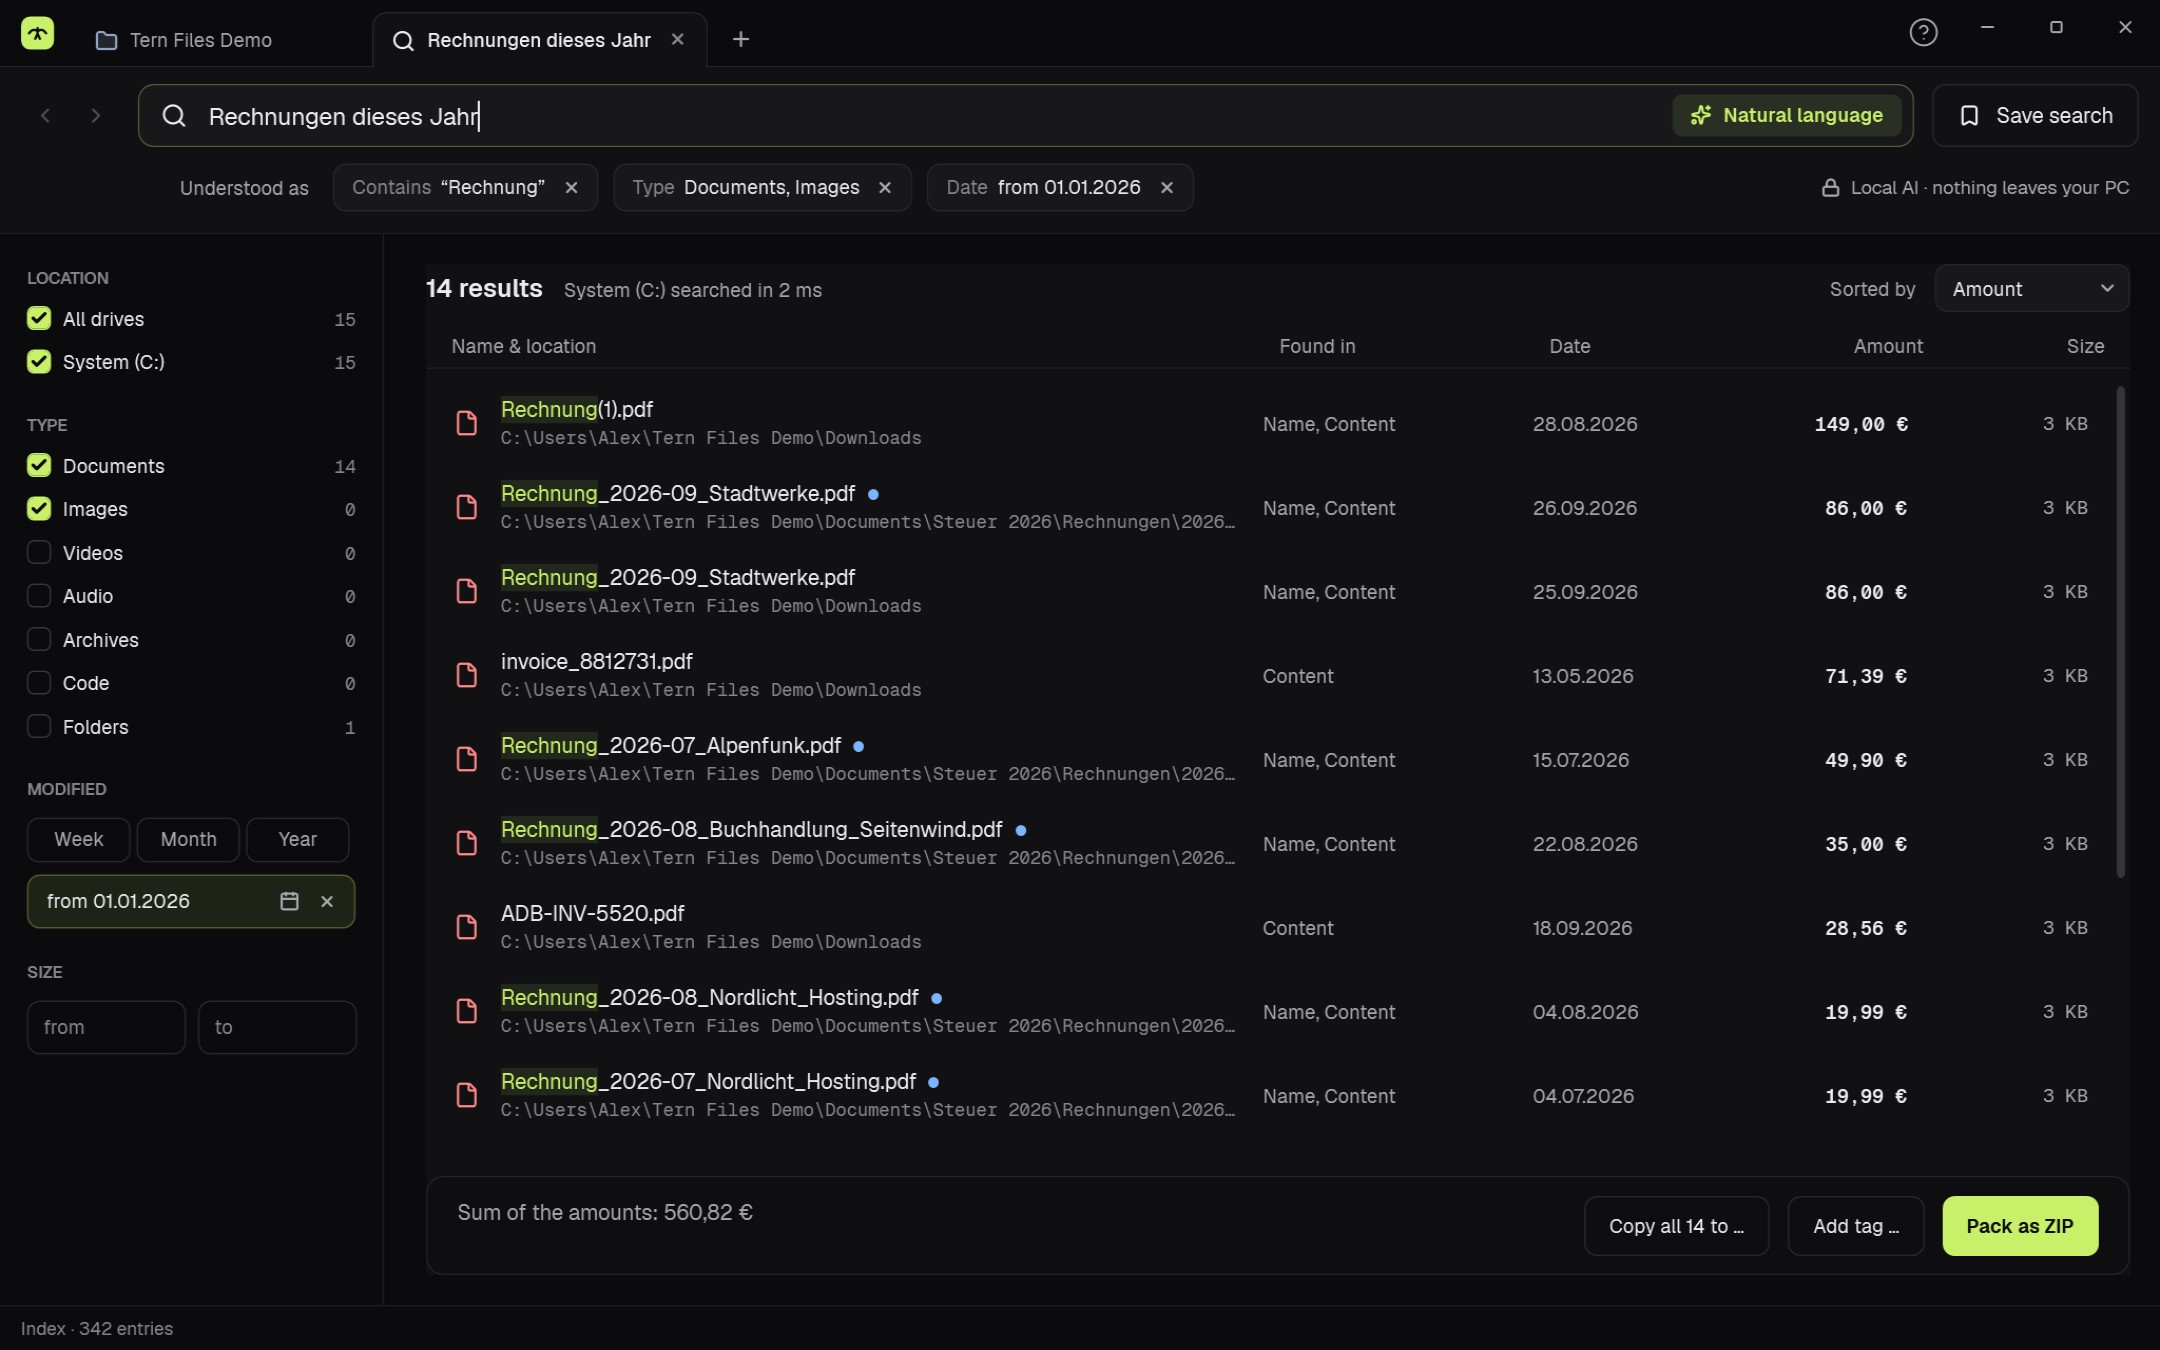Uncheck the Documents type checkbox
The width and height of the screenshot is (2160, 1350).
coord(39,465)
